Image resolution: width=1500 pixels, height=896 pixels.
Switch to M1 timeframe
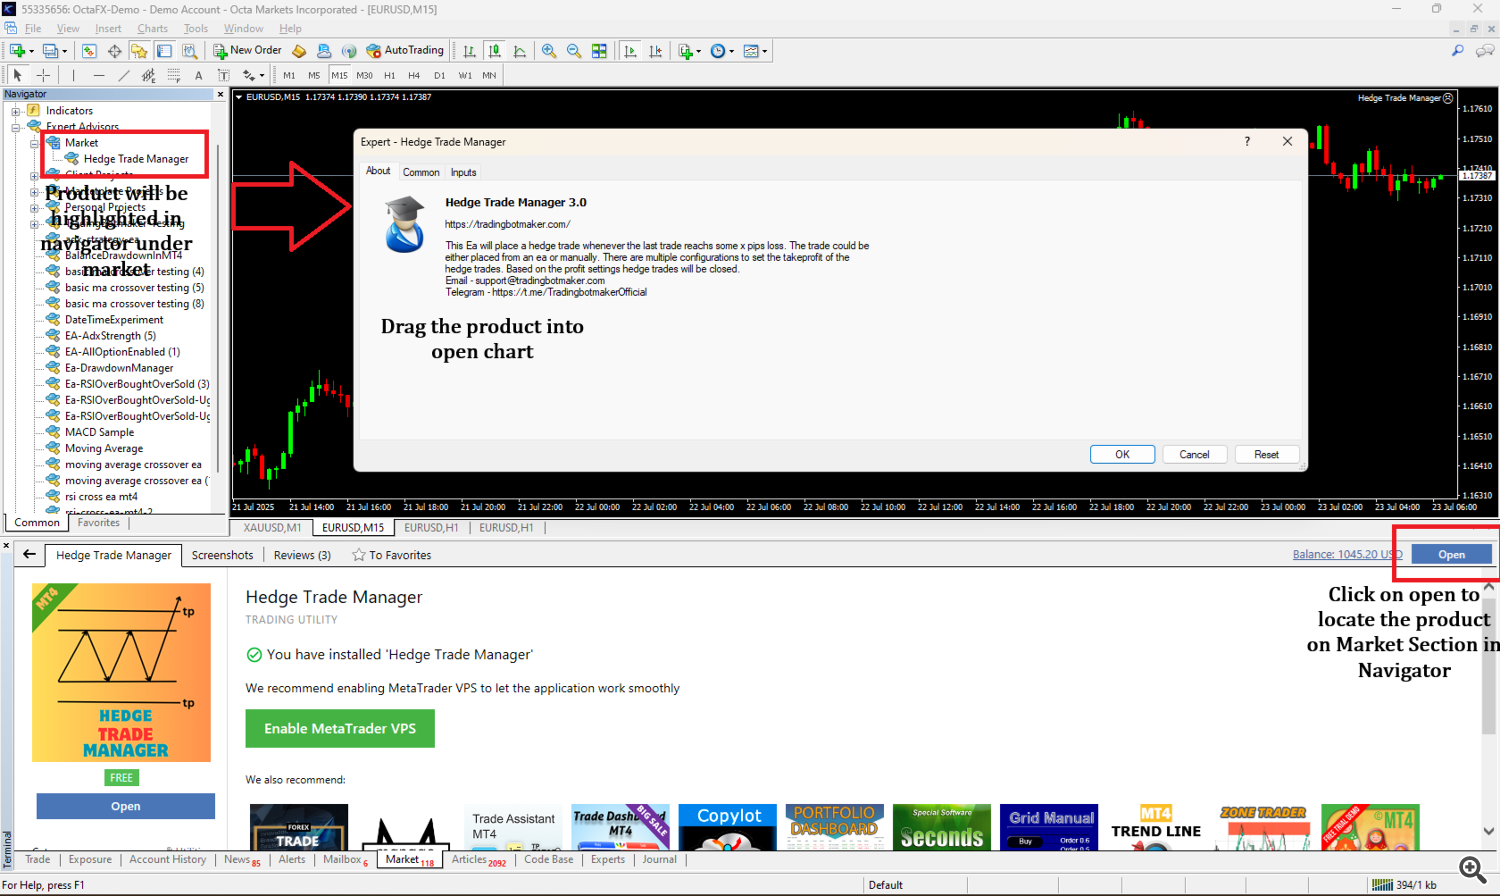click(x=289, y=75)
